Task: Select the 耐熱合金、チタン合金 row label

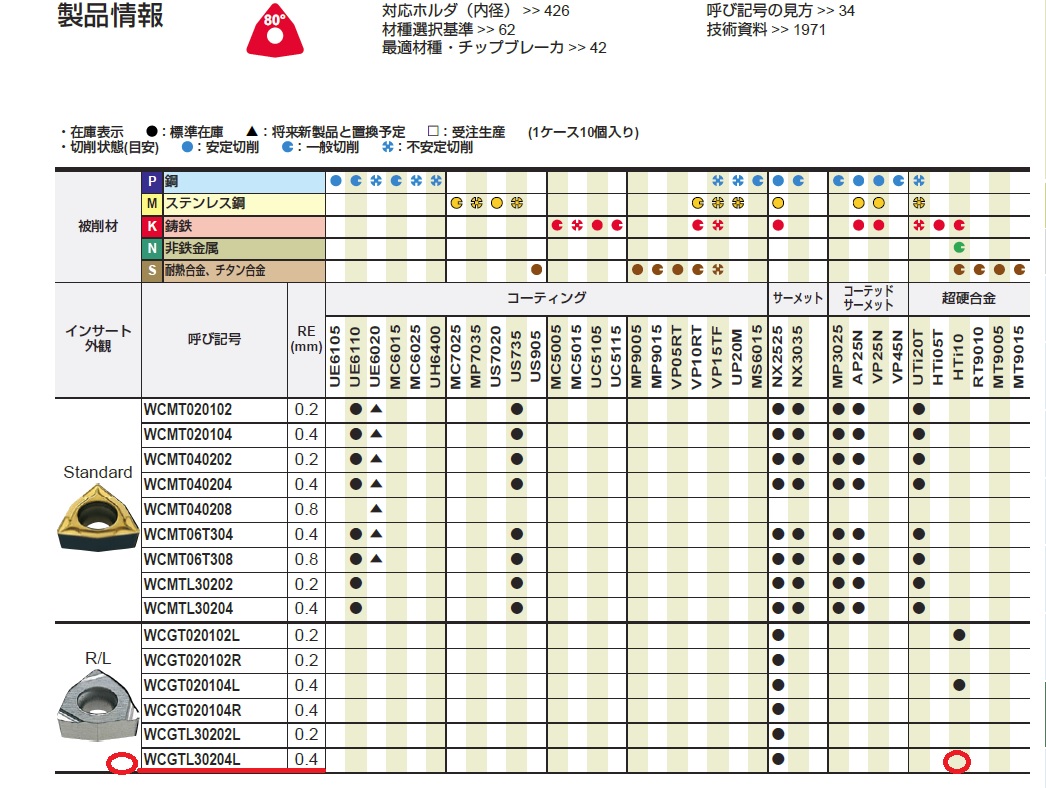Action: coord(243,270)
